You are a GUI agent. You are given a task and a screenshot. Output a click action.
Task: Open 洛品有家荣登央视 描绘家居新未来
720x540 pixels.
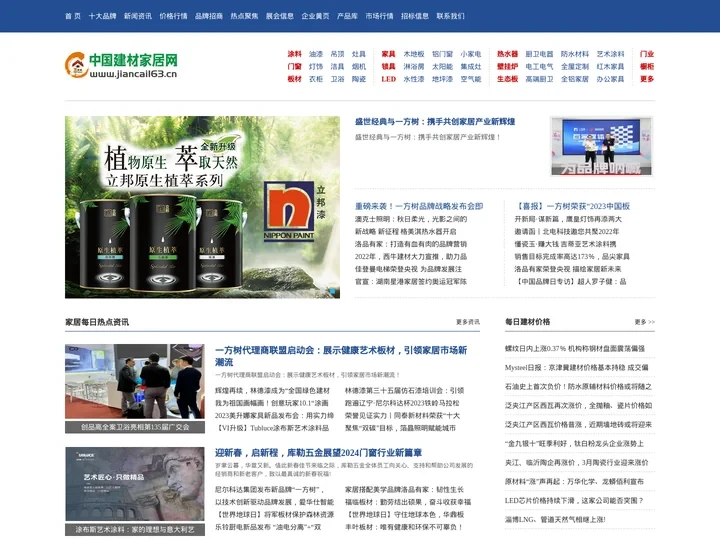pyautogui.click(x=568, y=269)
